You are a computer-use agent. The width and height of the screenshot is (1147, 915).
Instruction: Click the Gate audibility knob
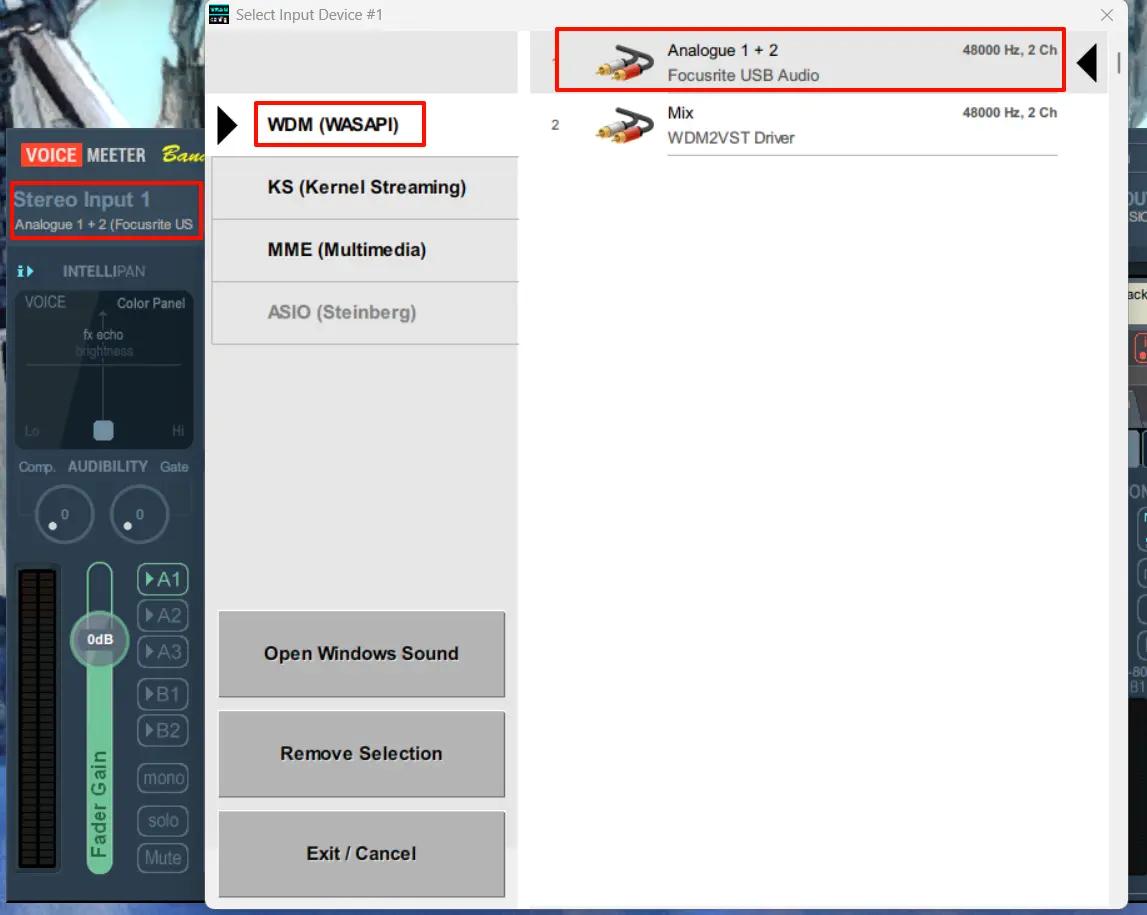pos(139,514)
